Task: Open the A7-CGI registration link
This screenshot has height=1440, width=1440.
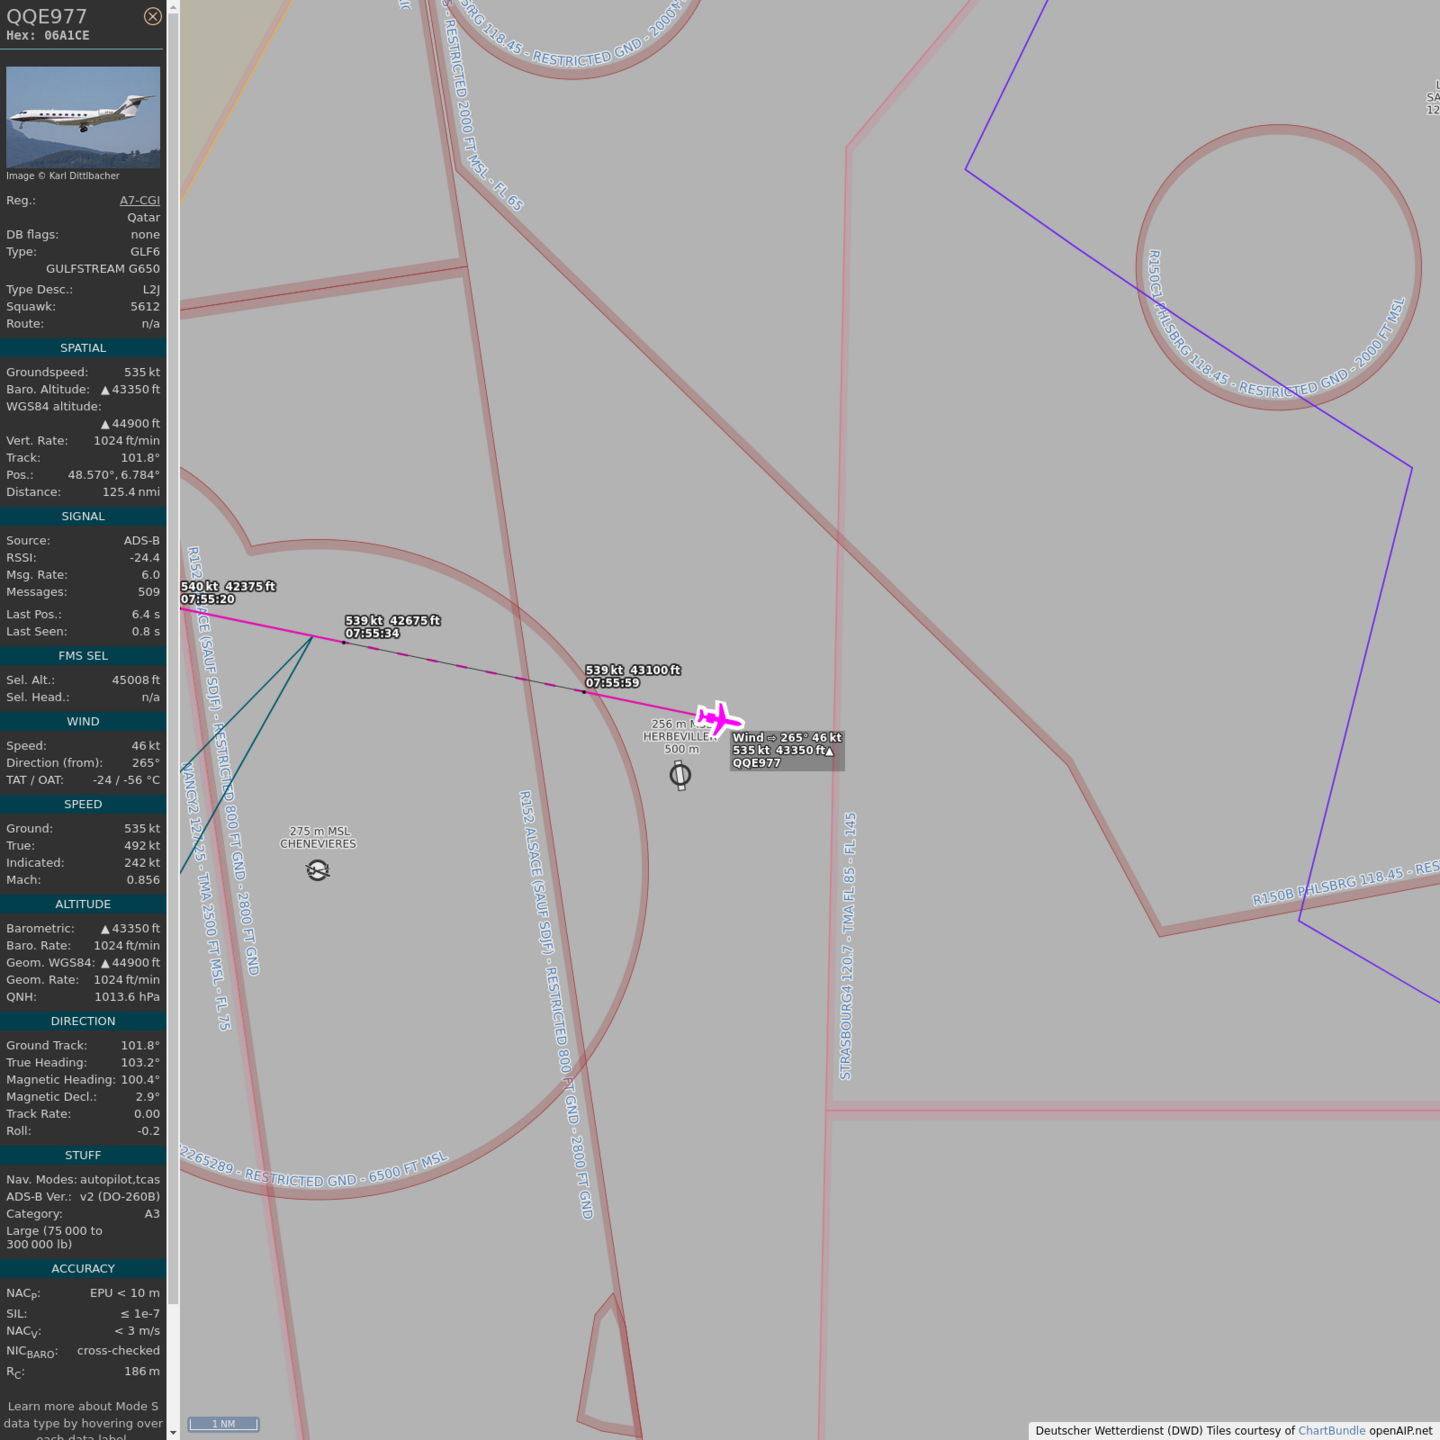Action: 139,200
